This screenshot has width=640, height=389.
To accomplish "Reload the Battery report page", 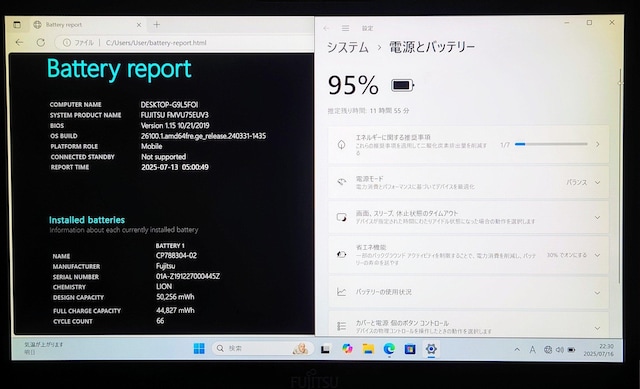I will click(x=40, y=42).
